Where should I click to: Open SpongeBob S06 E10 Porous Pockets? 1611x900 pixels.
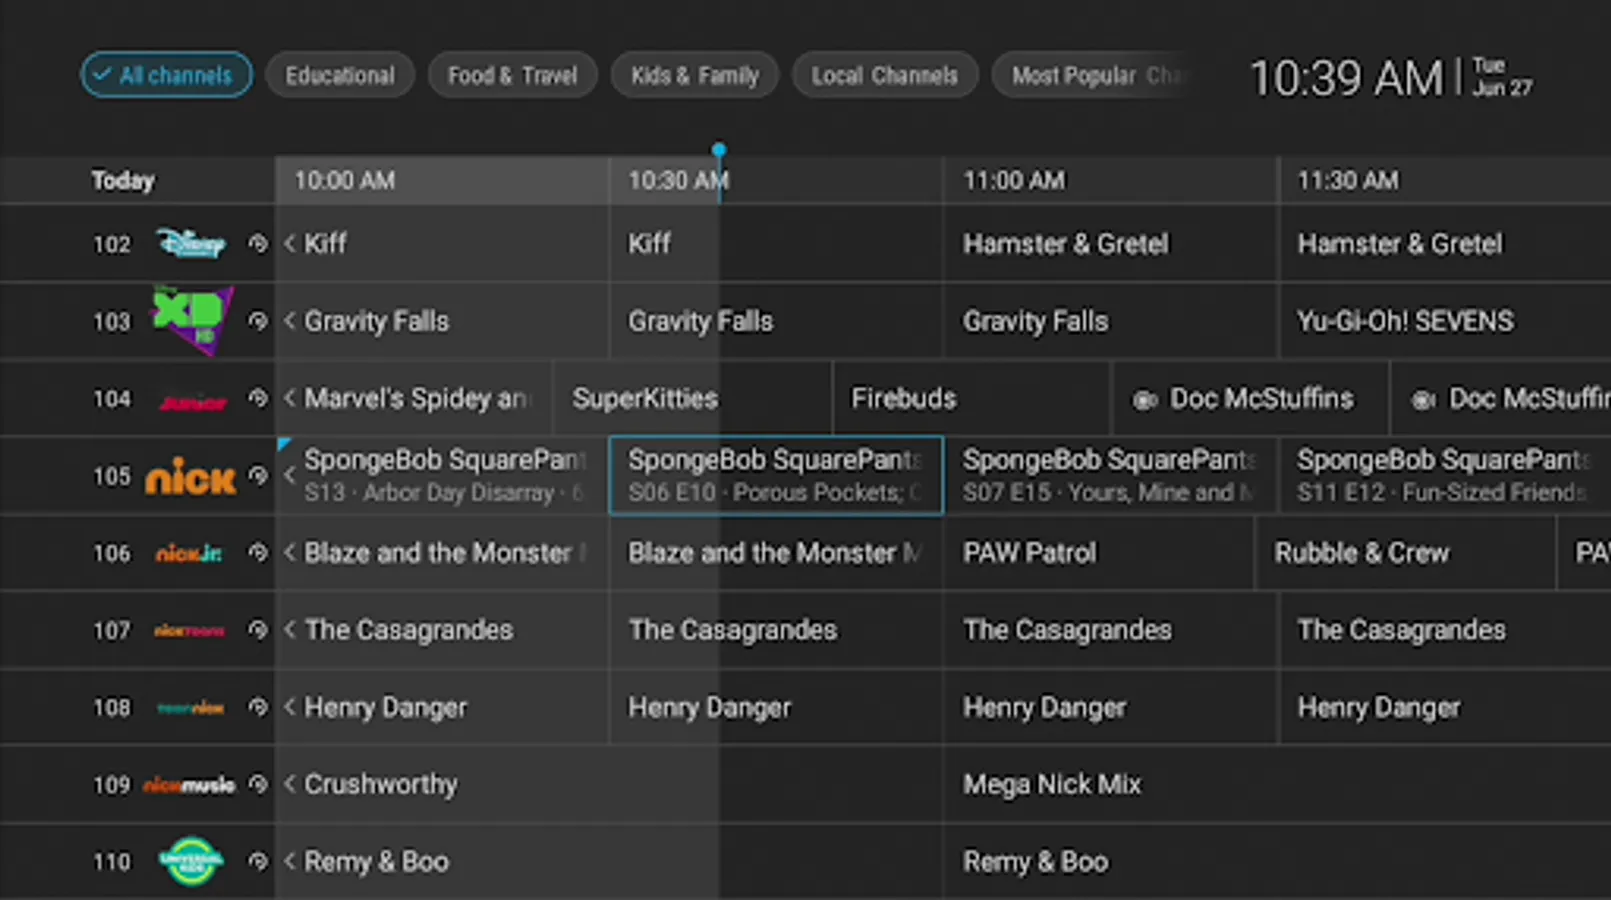[776, 475]
